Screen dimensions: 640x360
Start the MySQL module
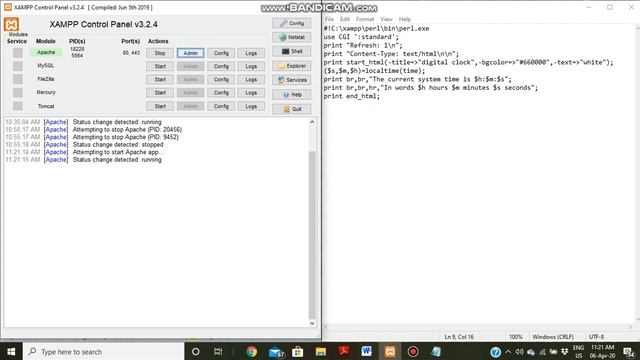click(160, 66)
